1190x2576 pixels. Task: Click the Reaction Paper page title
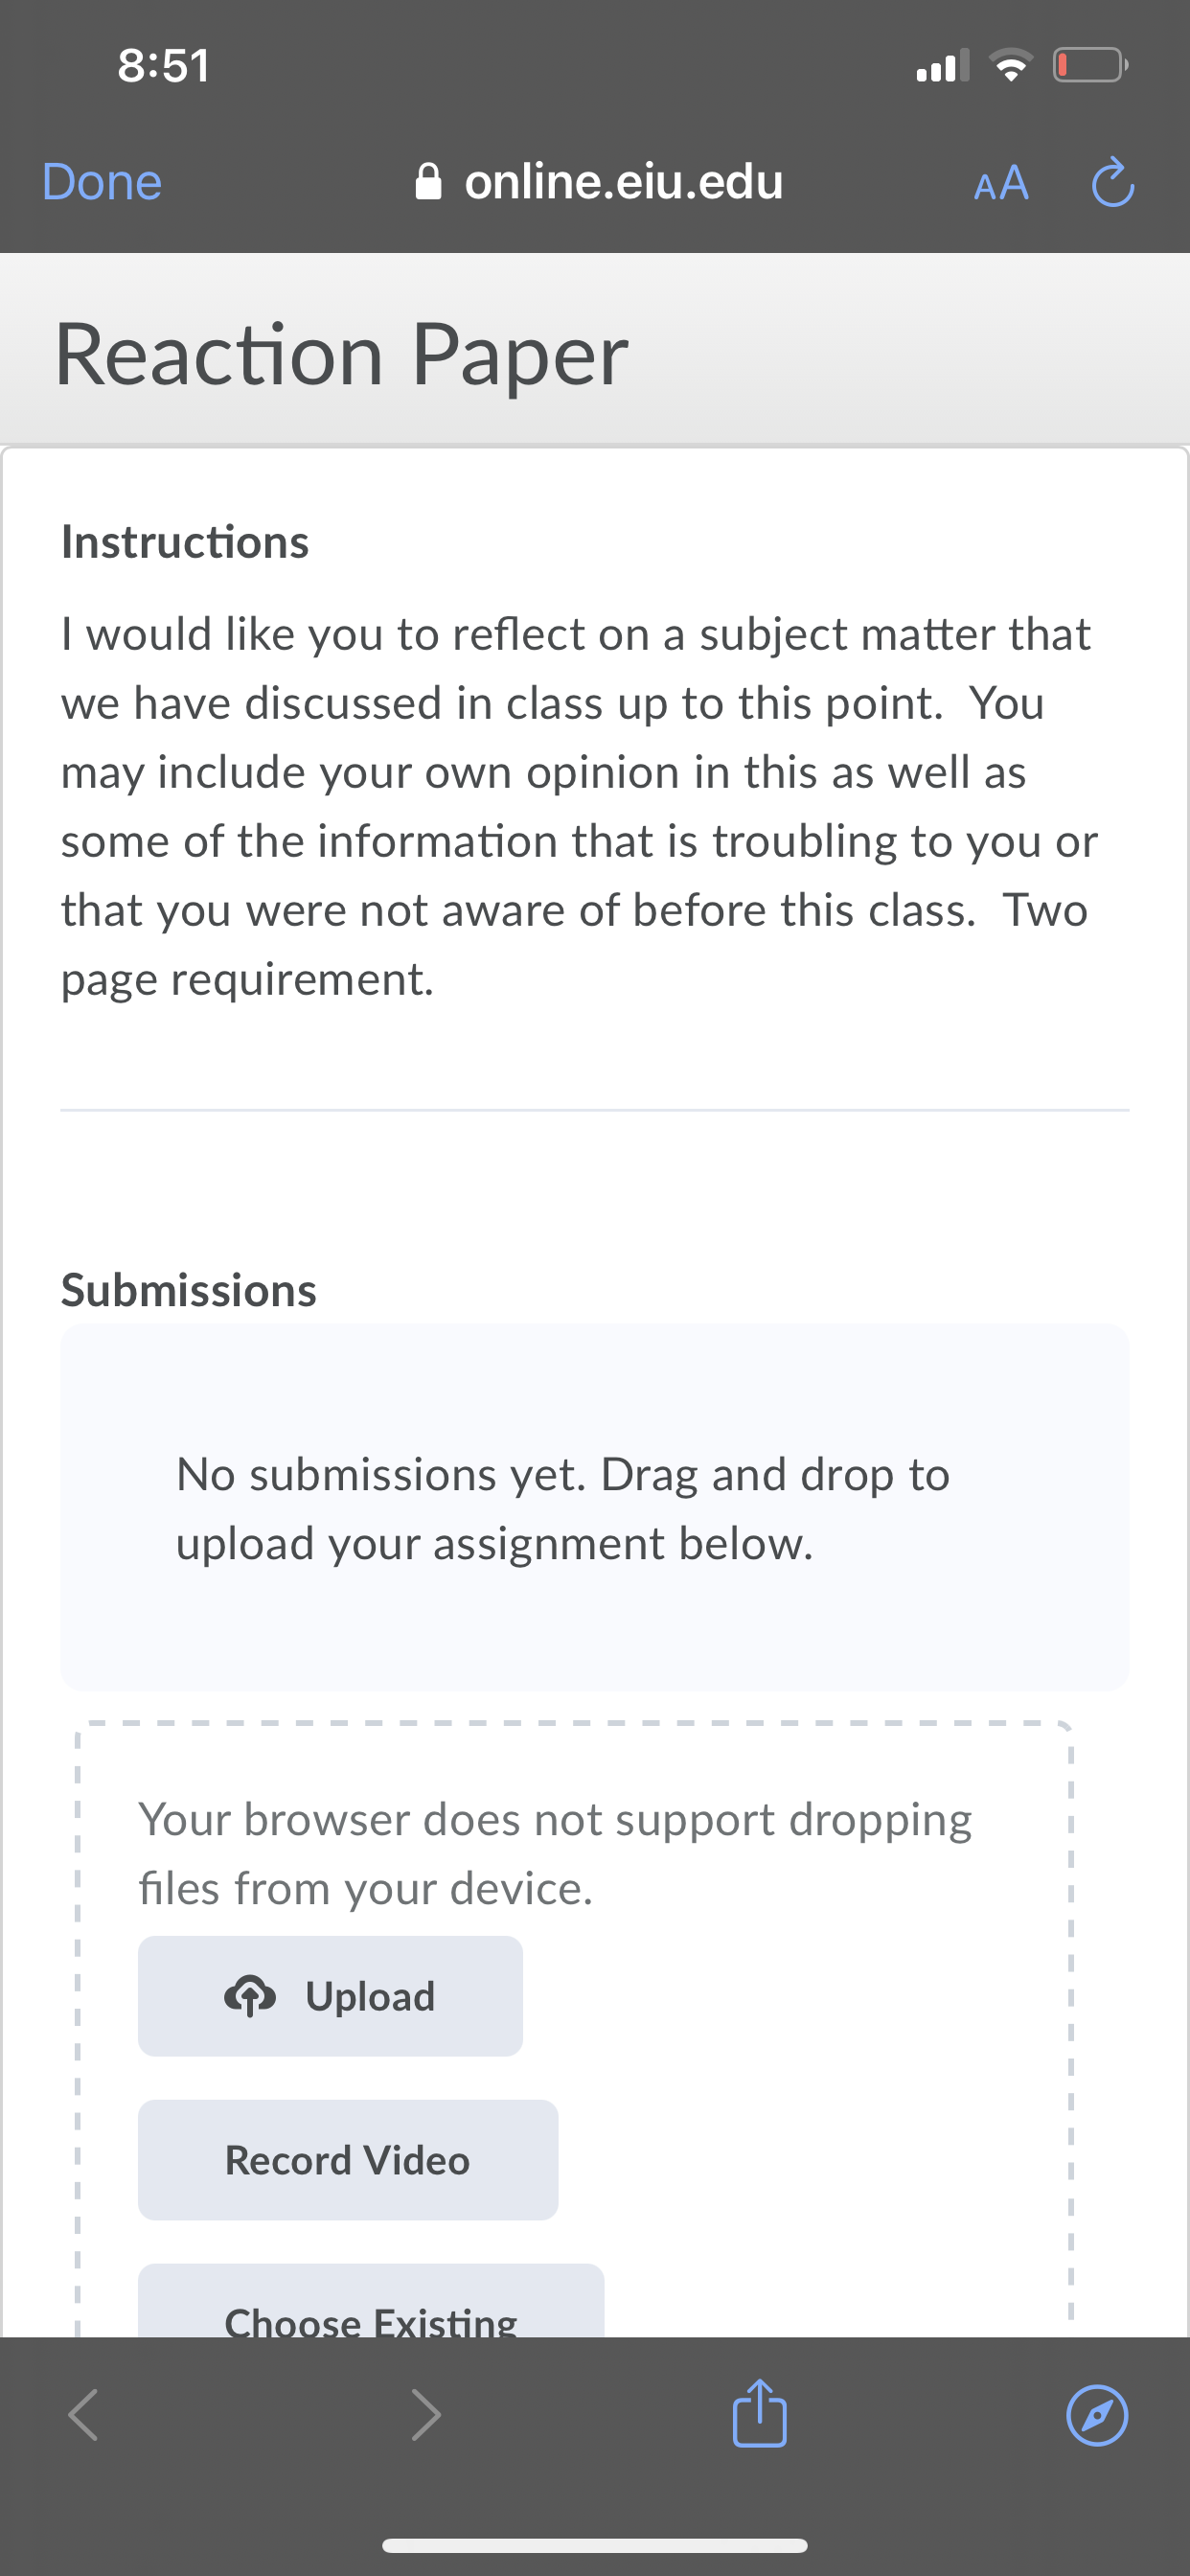click(x=341, y=354)
